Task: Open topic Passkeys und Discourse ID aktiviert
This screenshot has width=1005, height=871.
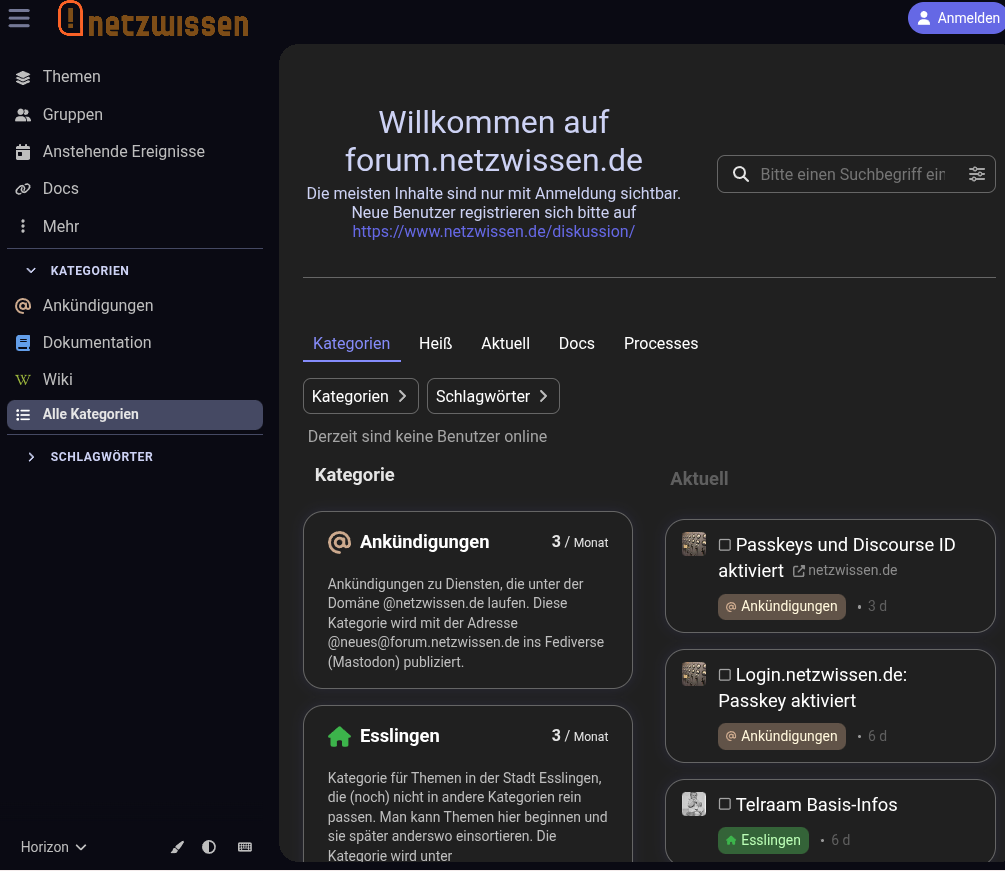Action: (836, 558)
